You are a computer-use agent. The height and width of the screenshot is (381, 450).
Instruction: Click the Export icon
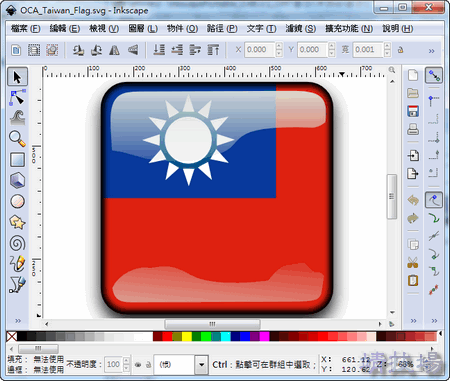413,173
